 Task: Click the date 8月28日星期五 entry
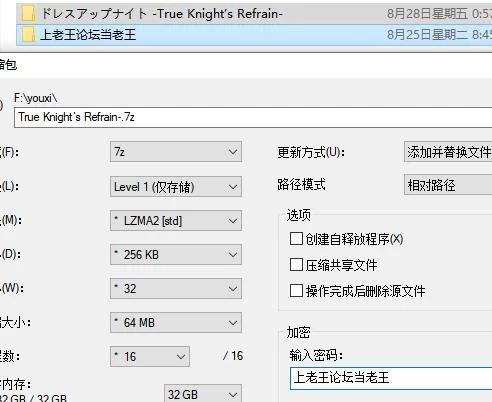click(x=439, y=14)
